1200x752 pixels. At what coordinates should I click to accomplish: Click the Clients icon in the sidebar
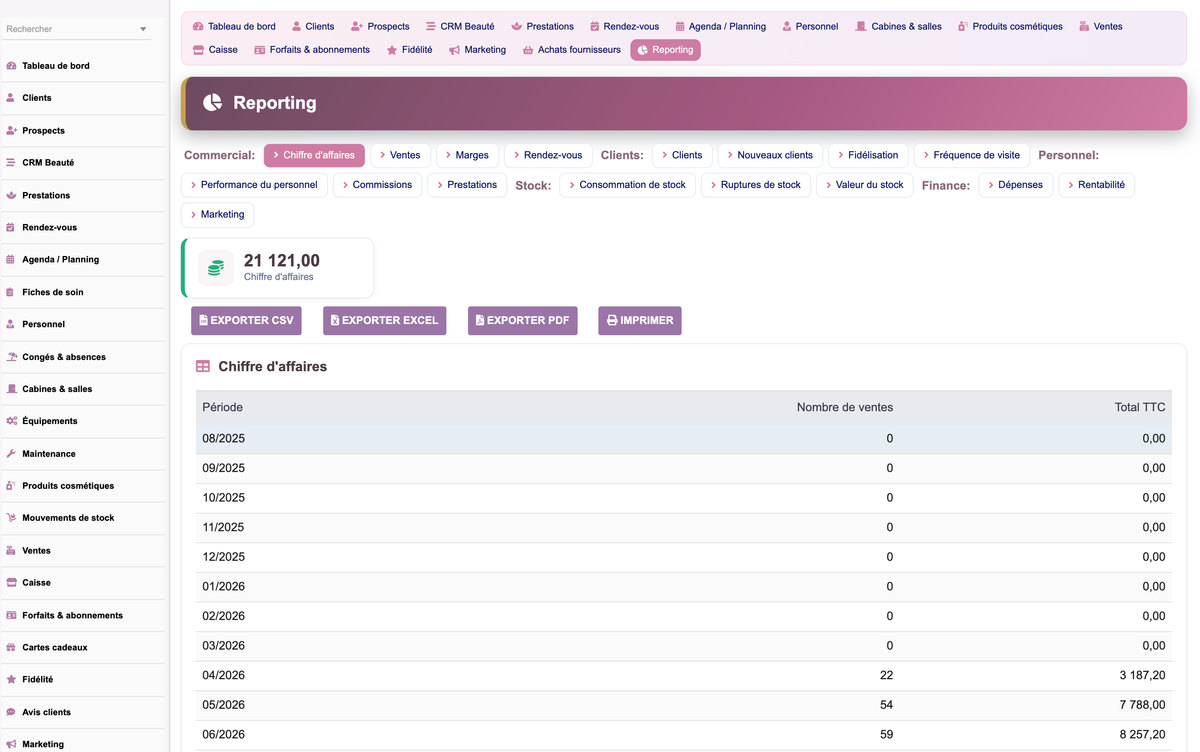click(11, 98)
